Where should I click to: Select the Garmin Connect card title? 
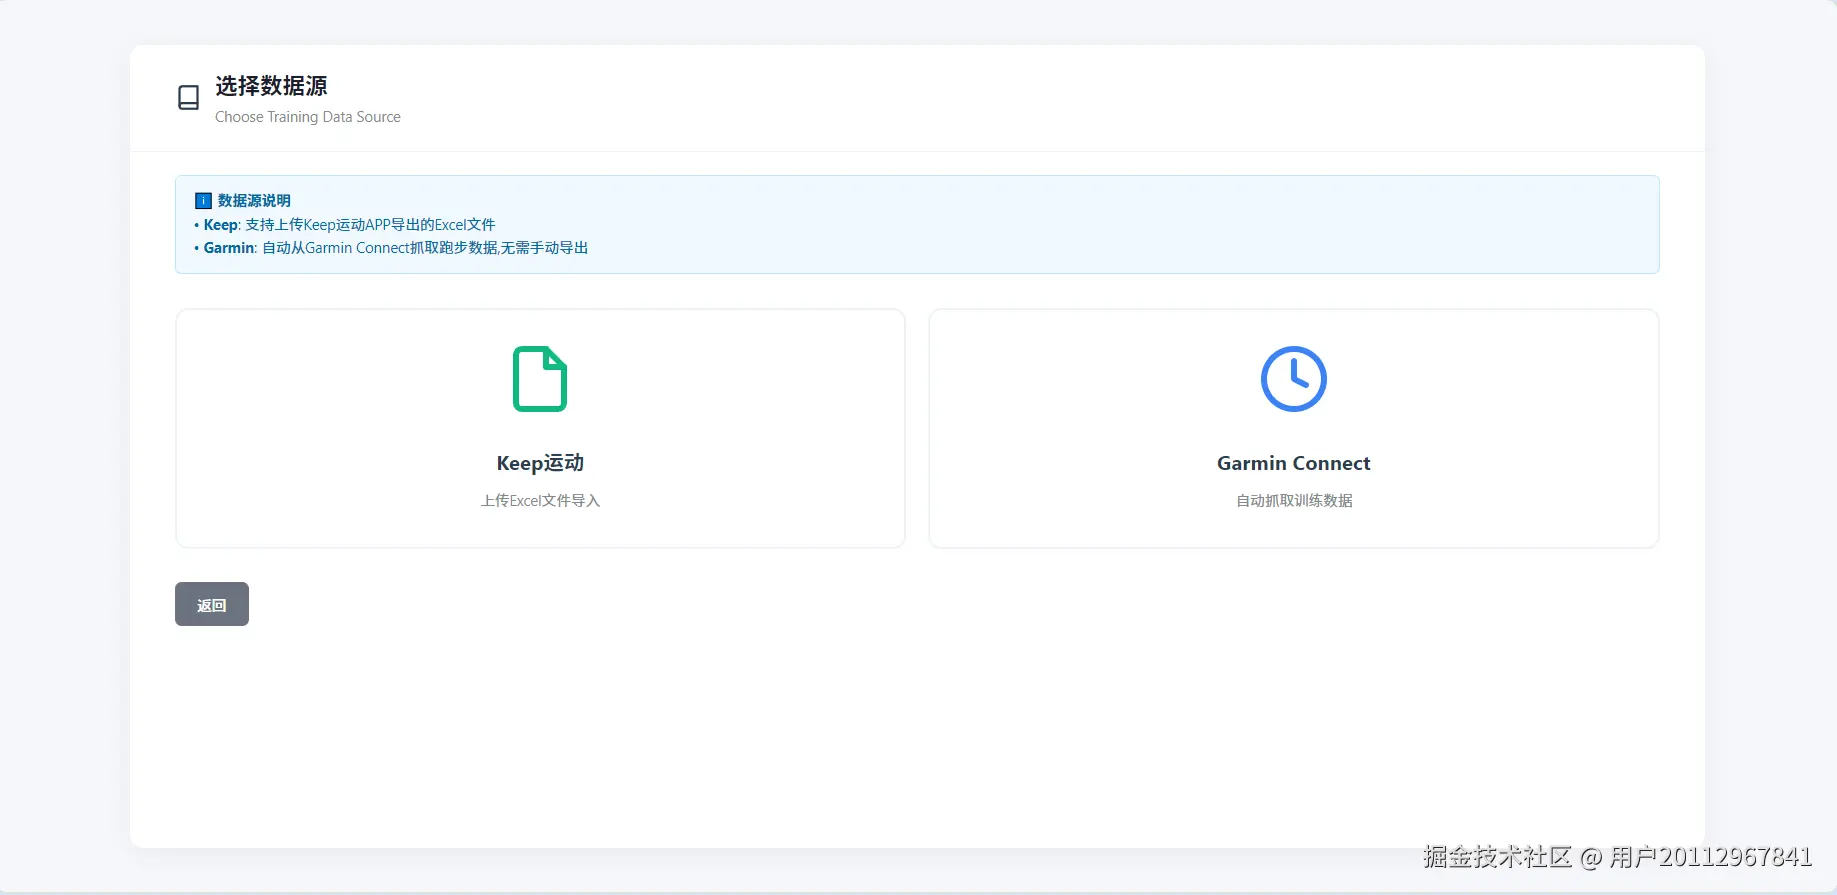click(1293, 463)
